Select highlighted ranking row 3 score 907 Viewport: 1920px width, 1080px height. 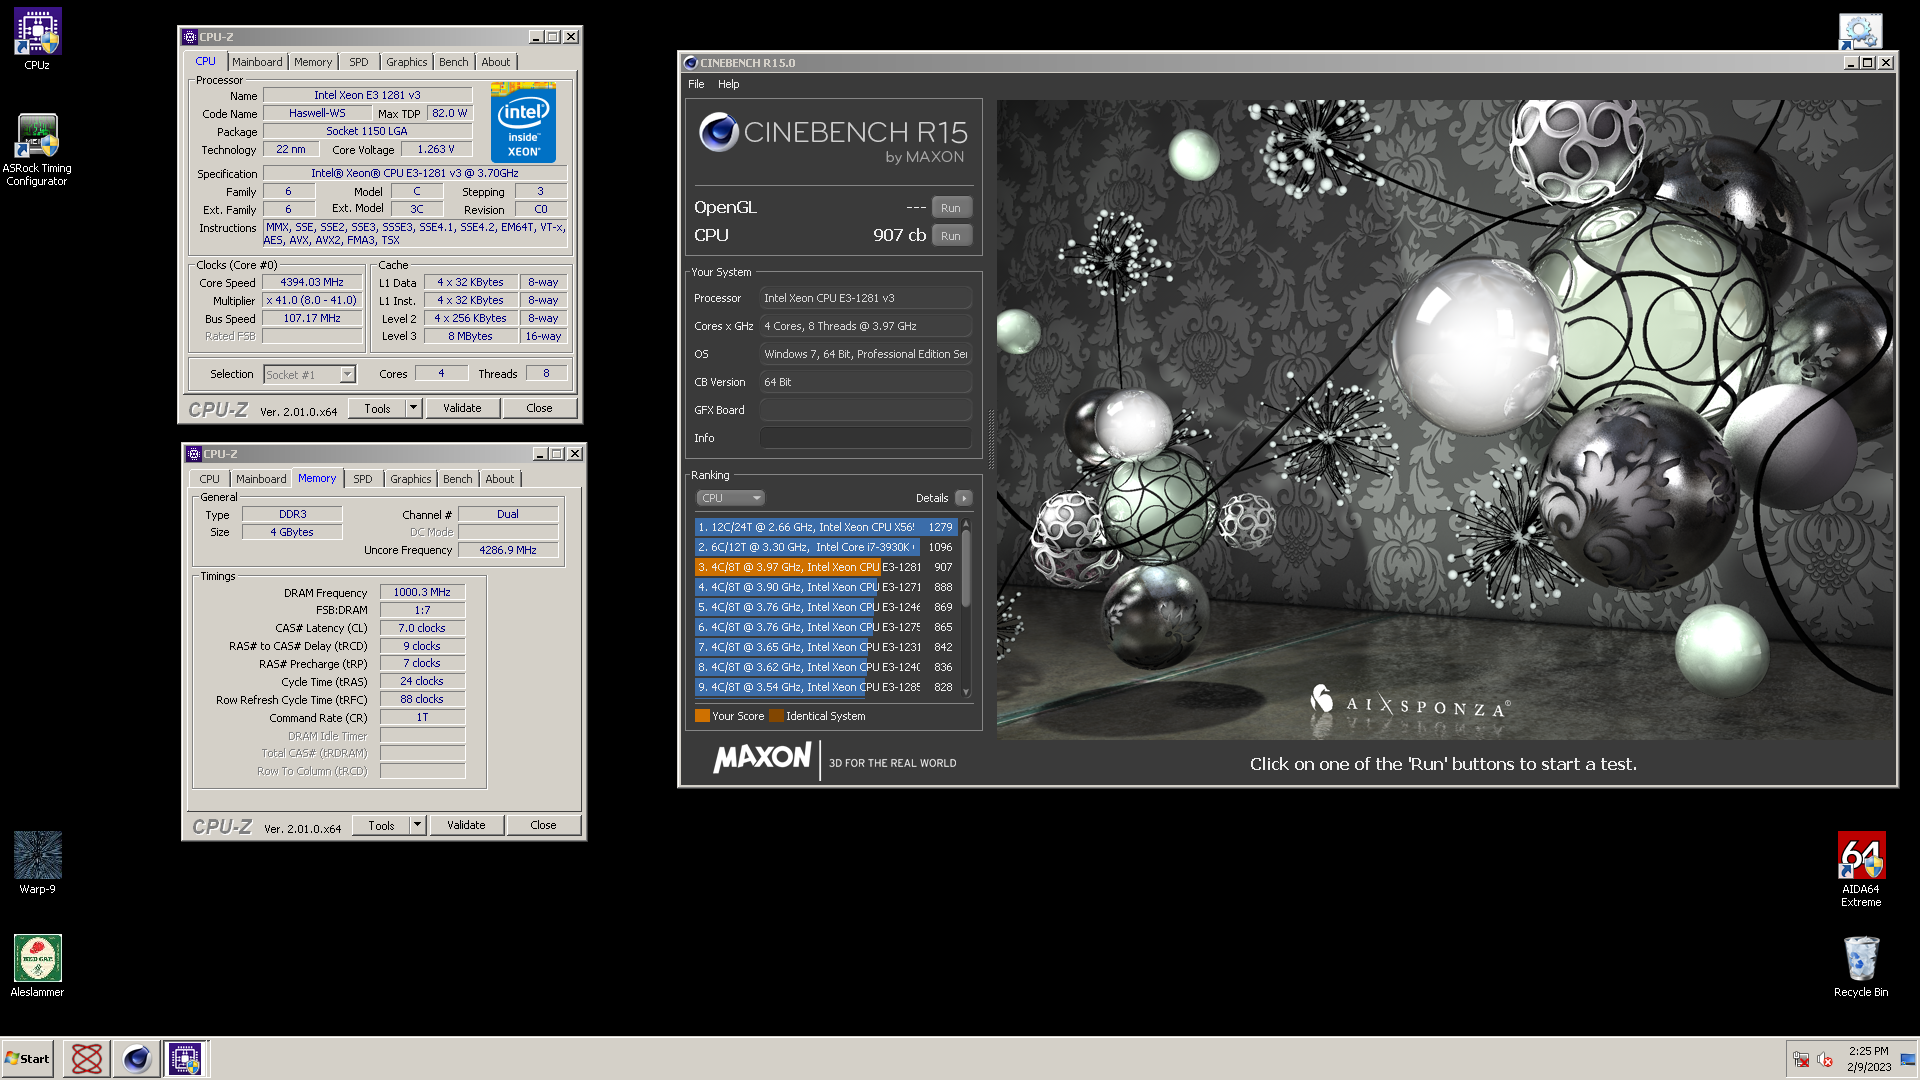(x=826, y=567)
